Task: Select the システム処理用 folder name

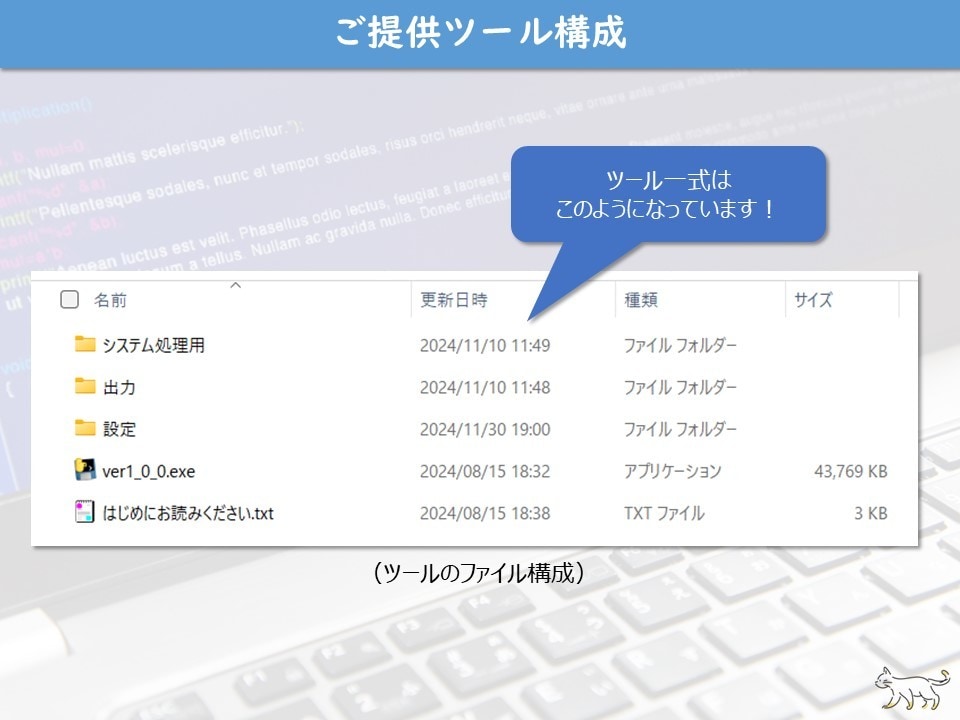Action: (x=154, y=345)
